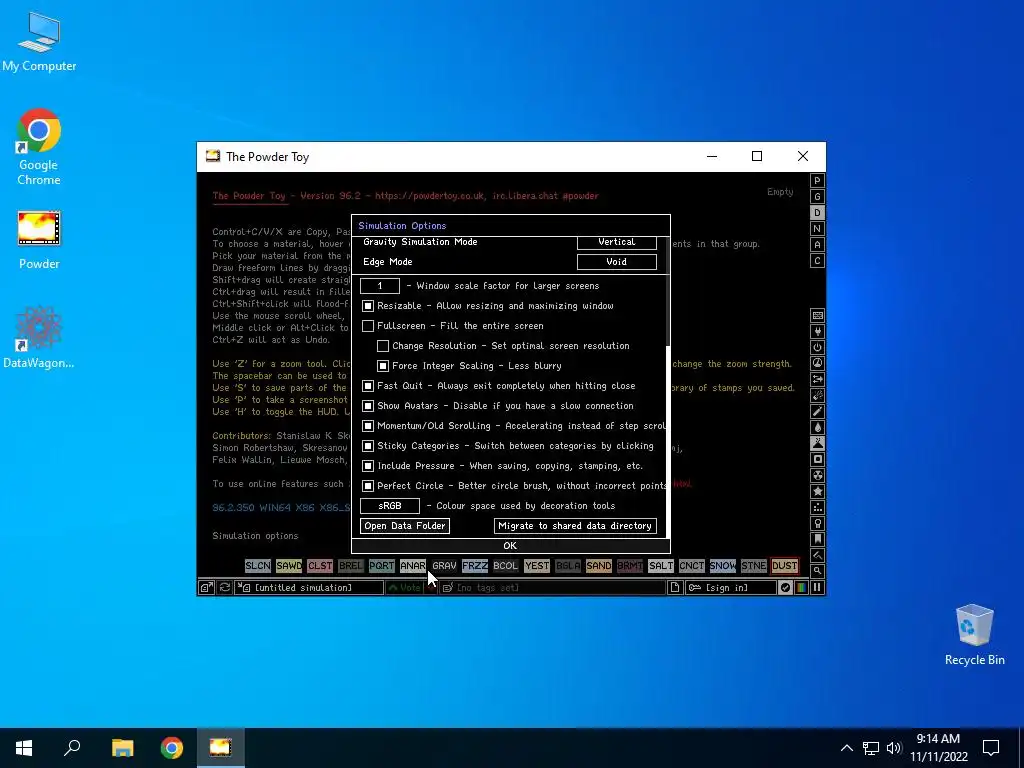Select the DUST element swatch
Screen dimensions: 1024x768
point(784,566)
